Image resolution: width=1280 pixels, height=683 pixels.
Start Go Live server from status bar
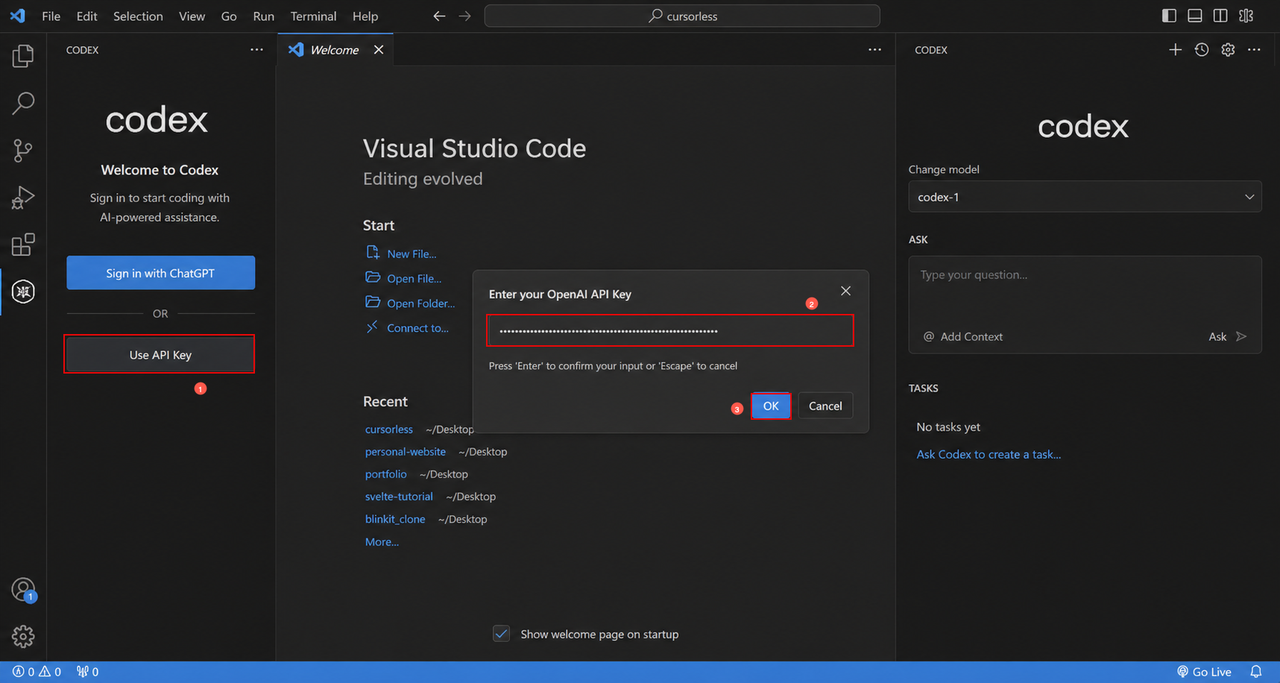click(x=1204, y=672)
